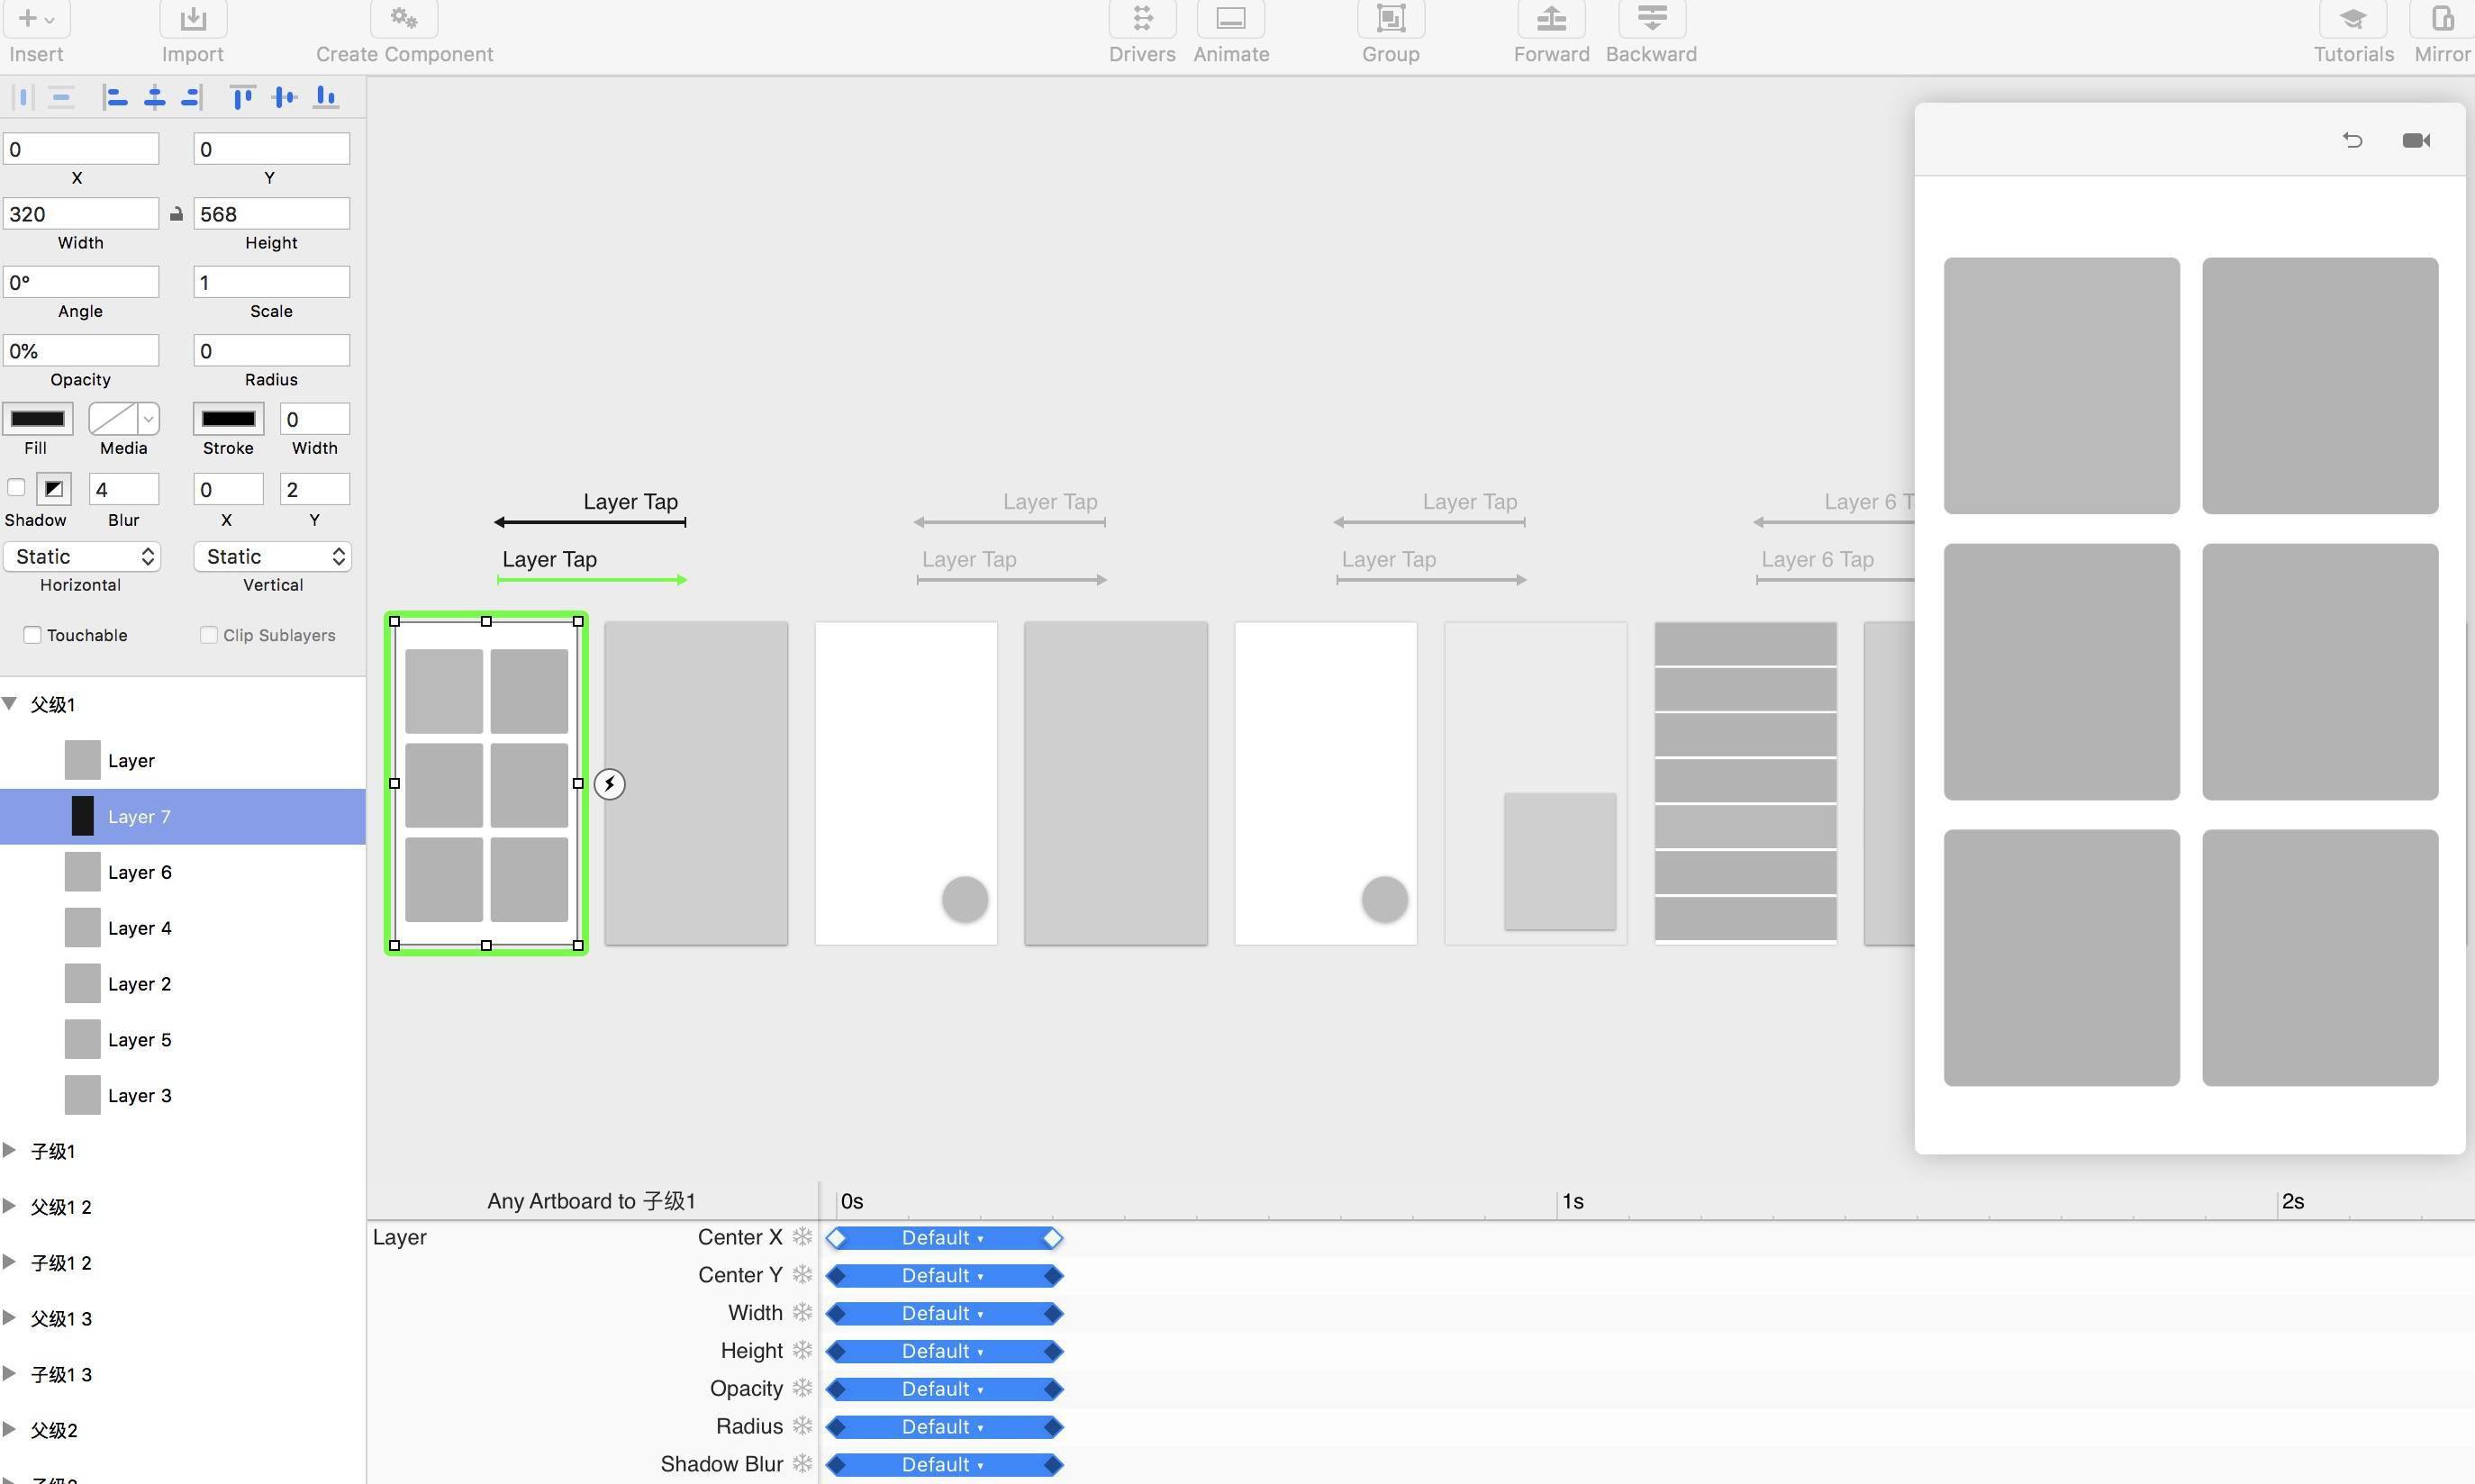This screenshot has width=2475, height=1484.
Task: Click the align top edges icon
Action: point(241,97)
